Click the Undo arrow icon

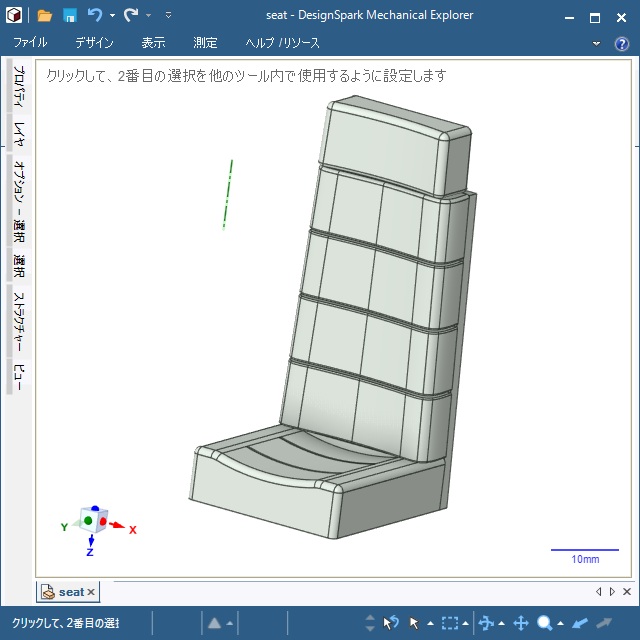[x=95, y=15]
